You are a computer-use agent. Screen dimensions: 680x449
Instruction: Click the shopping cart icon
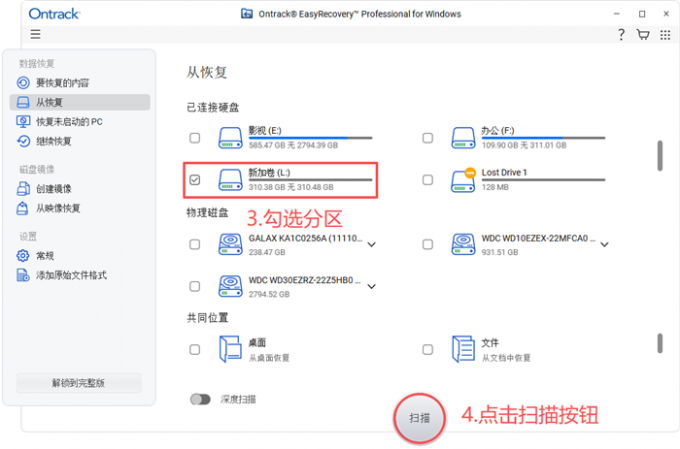(x=643, y=34)
